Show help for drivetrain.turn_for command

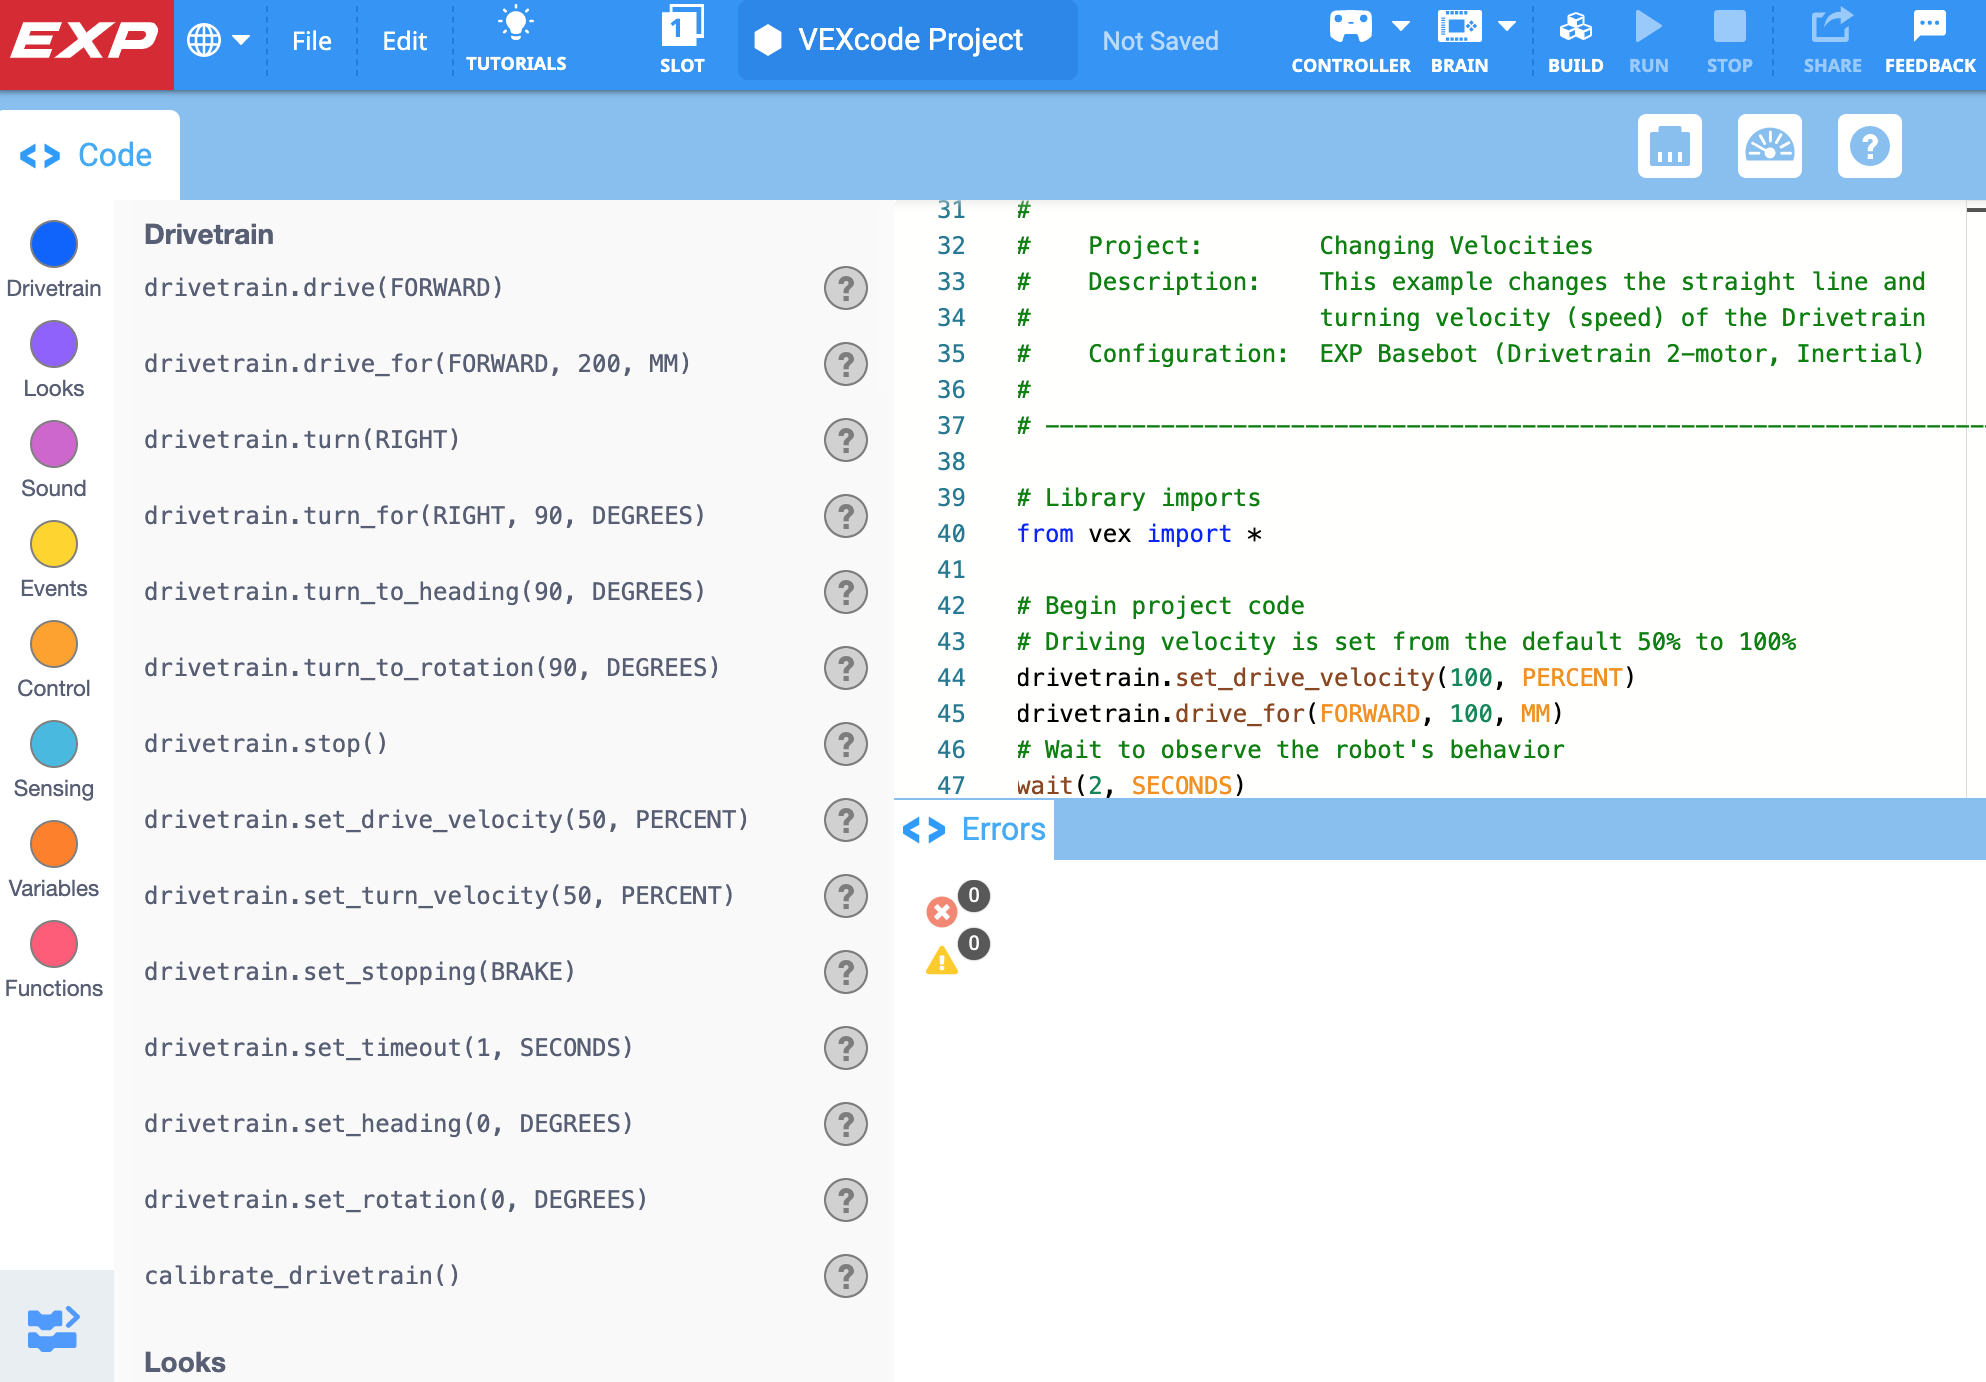click(846, 517)
